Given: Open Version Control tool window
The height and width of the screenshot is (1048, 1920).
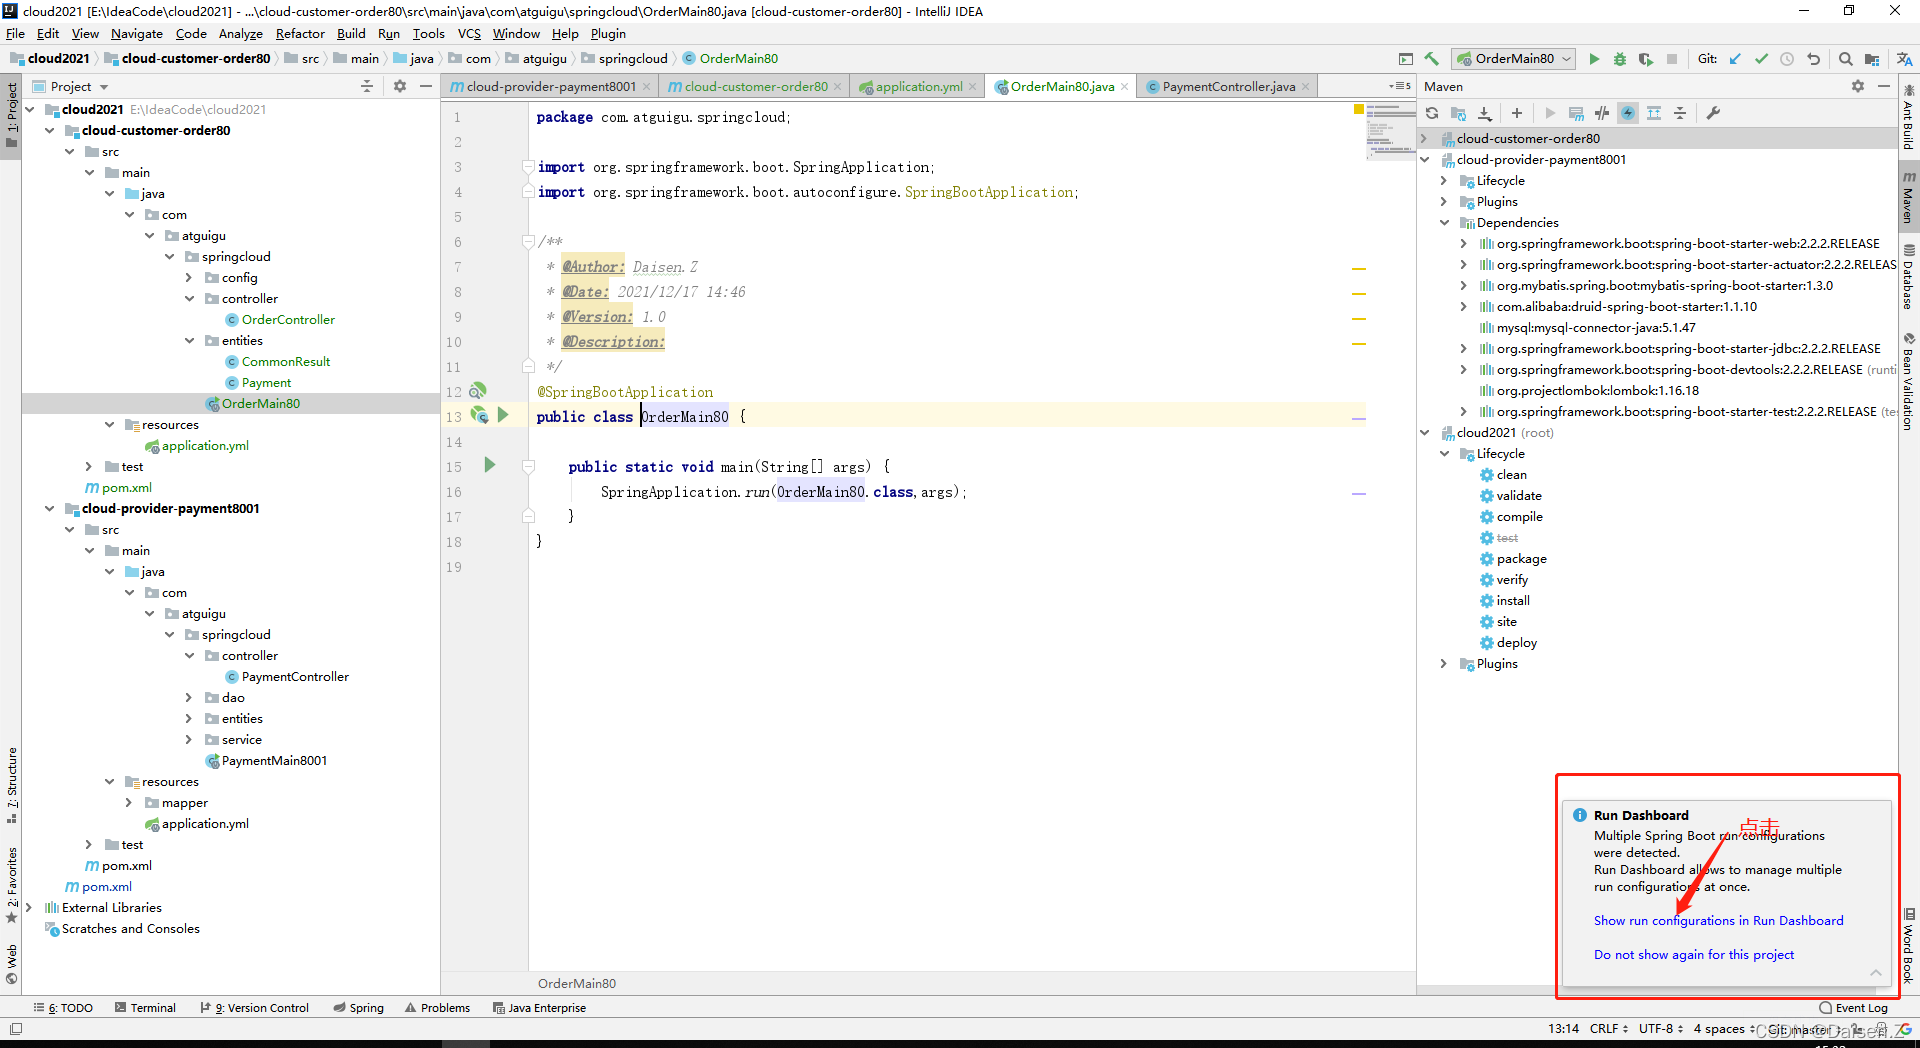Looking at the screenshot, I should pos(255,1007).
